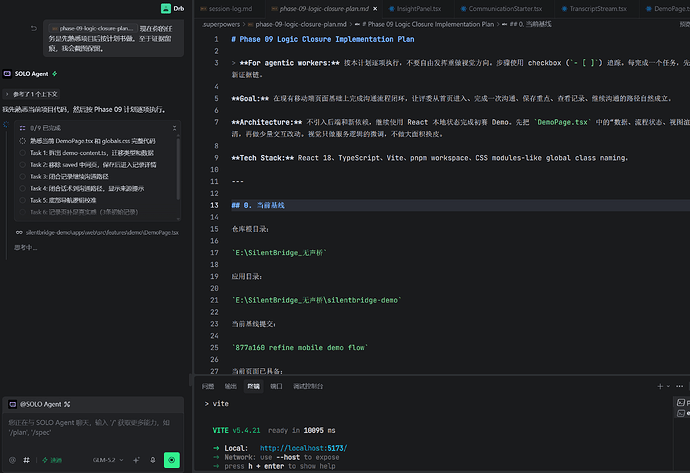Collapse the 0/9 task list panel

pos(174,128)
